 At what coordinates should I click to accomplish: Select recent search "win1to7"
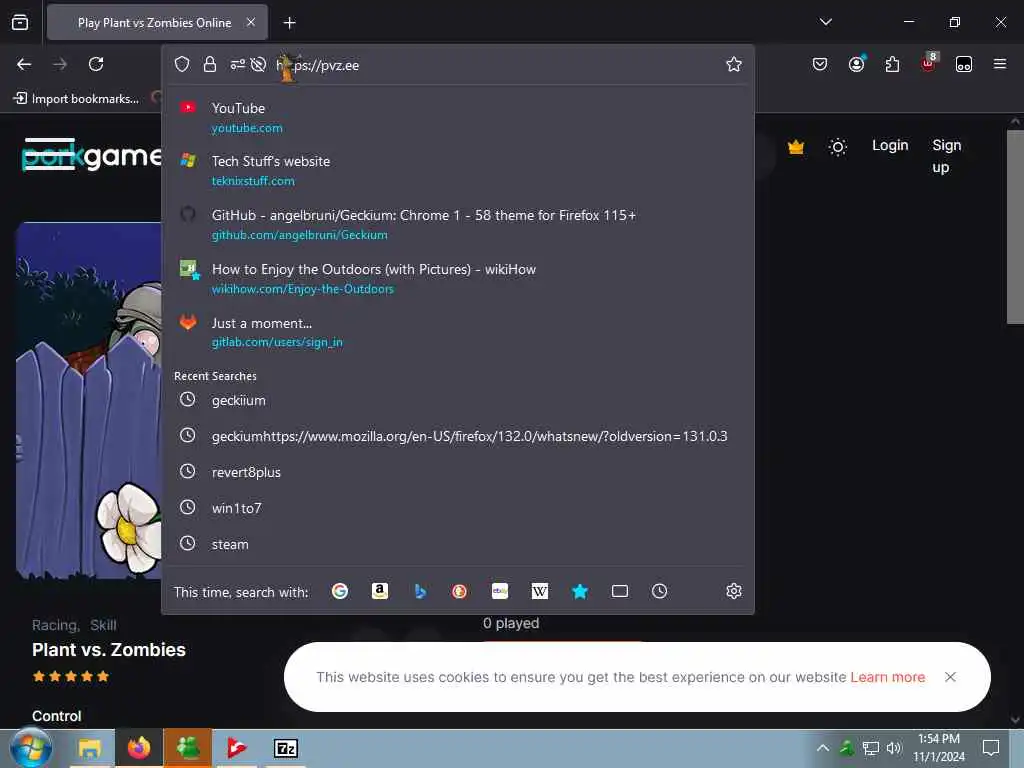(457, 508)
